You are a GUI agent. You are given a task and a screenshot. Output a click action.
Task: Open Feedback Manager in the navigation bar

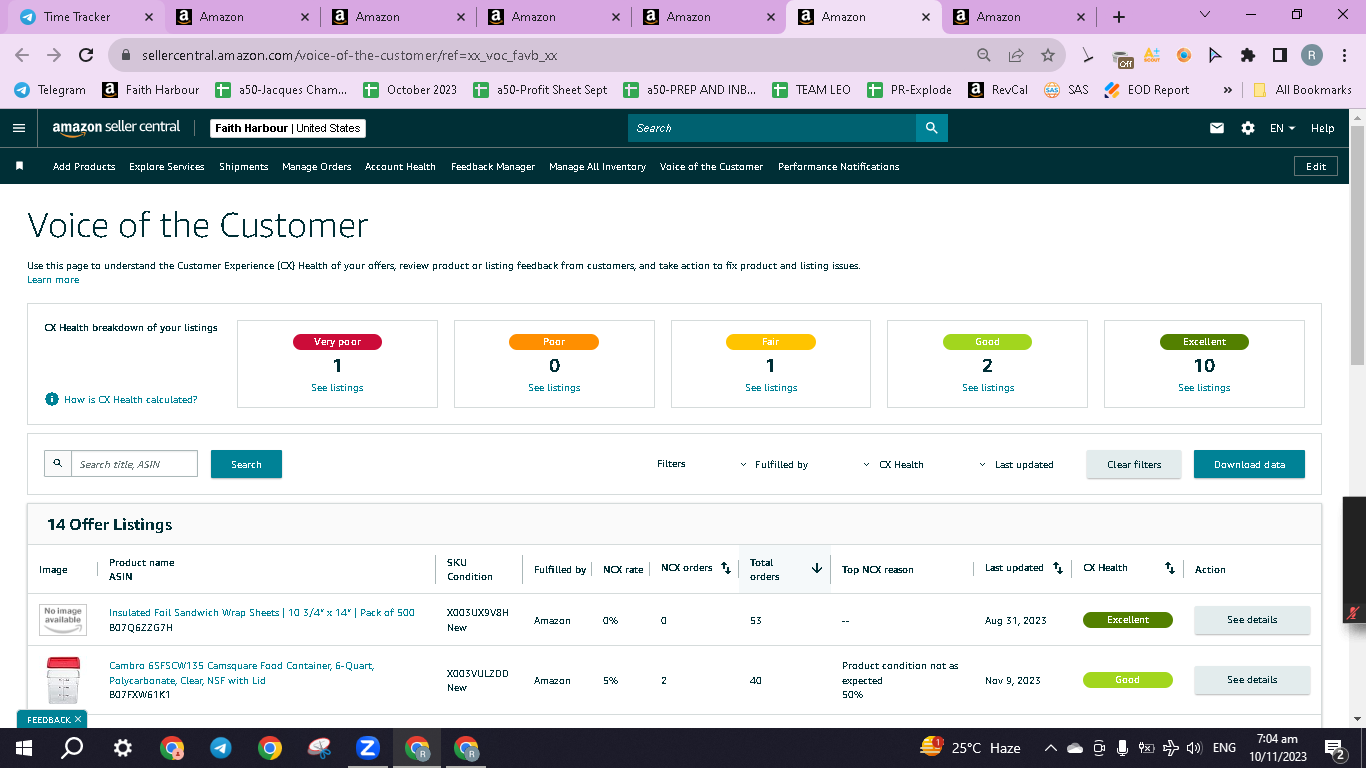[493, 166]
